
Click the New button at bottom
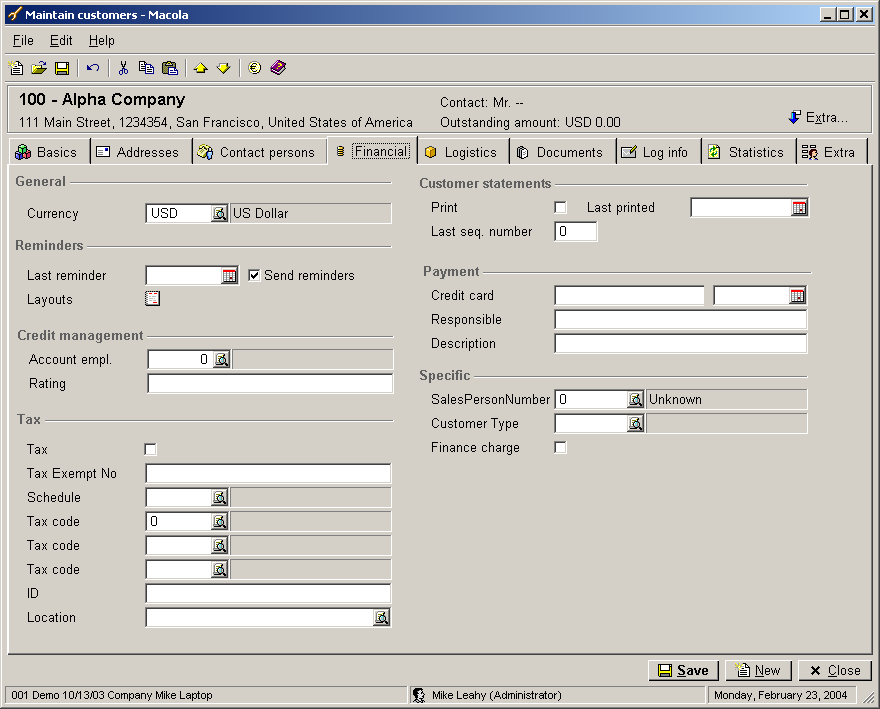[x=759, y=670]
